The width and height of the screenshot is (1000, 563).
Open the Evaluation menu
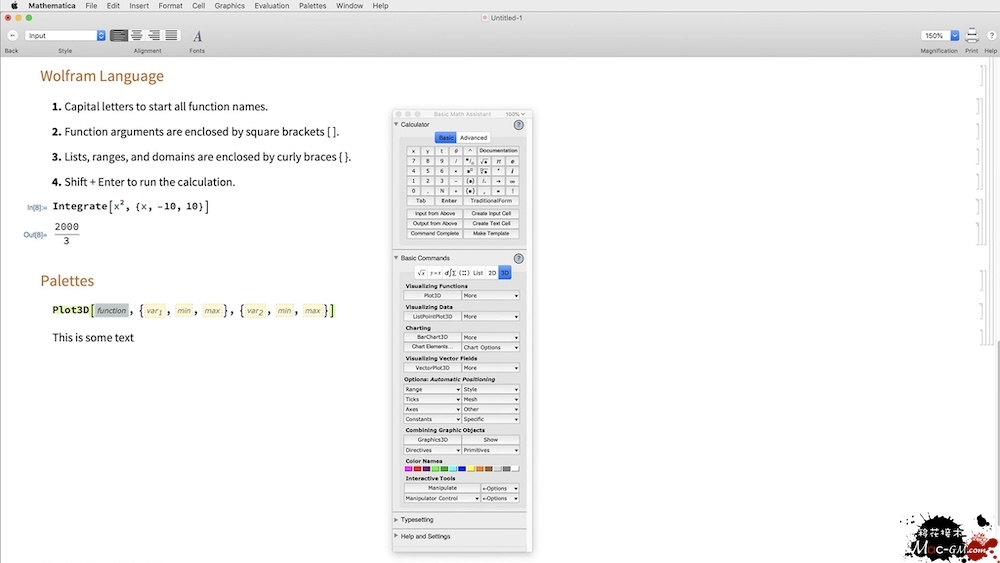click(271, 6)
